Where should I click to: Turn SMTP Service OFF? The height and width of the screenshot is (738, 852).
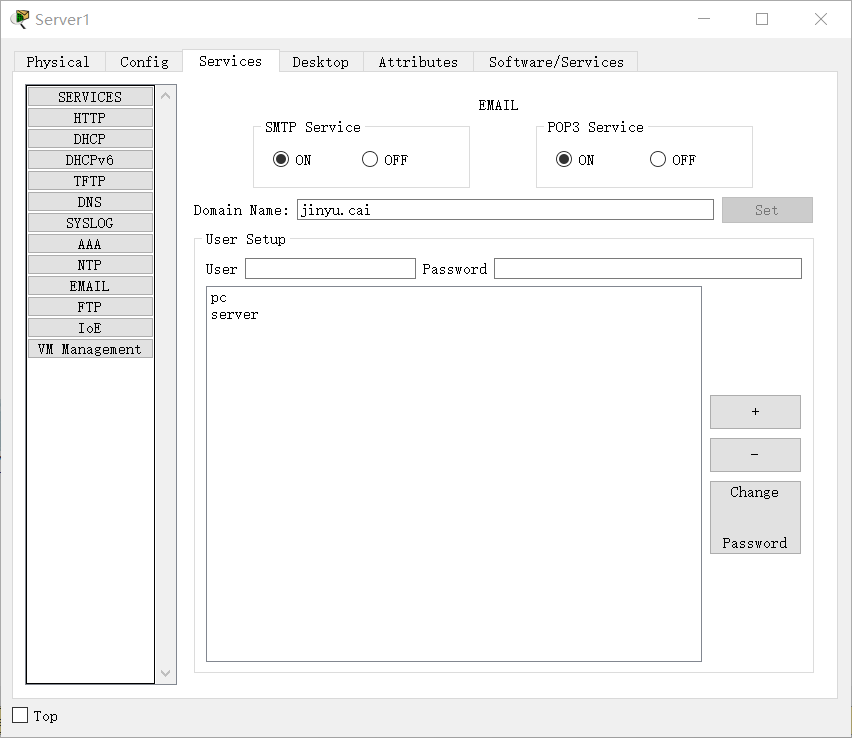[x=370, y=159]
